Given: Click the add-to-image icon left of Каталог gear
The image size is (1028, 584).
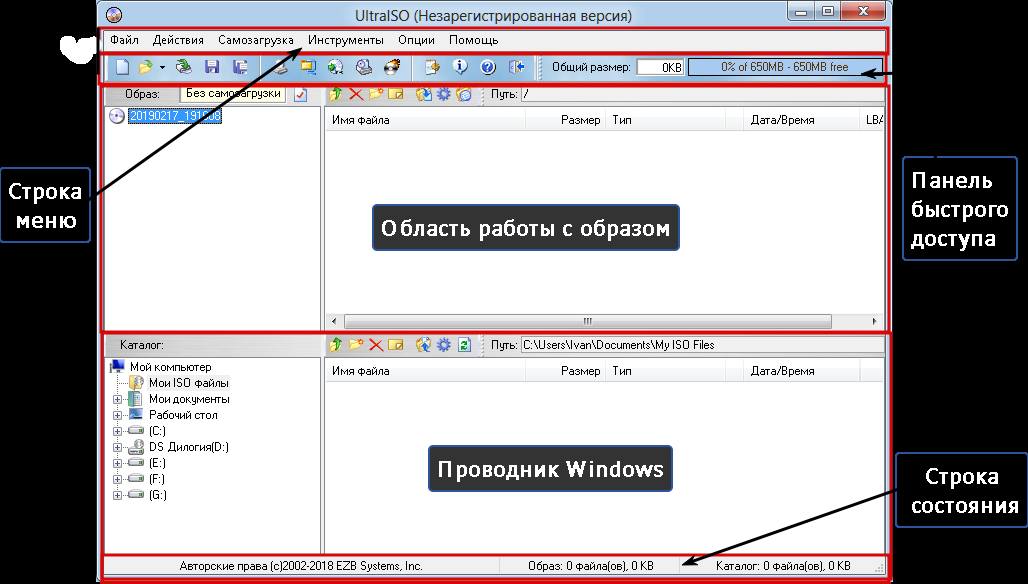Looking at the screenshot, I should point(424,345).
